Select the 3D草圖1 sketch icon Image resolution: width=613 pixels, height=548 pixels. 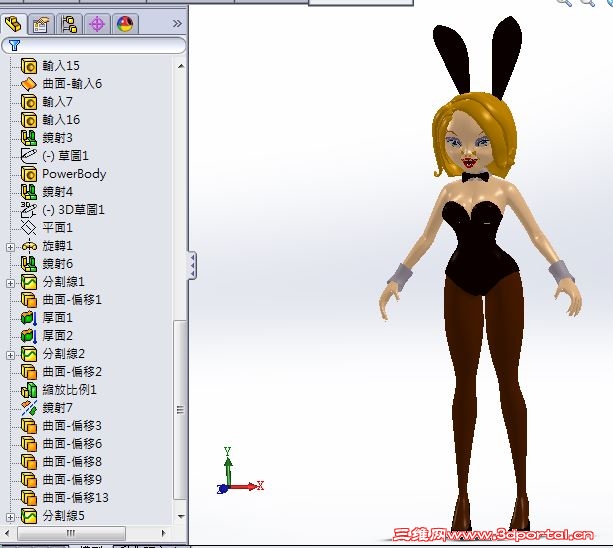29,210
